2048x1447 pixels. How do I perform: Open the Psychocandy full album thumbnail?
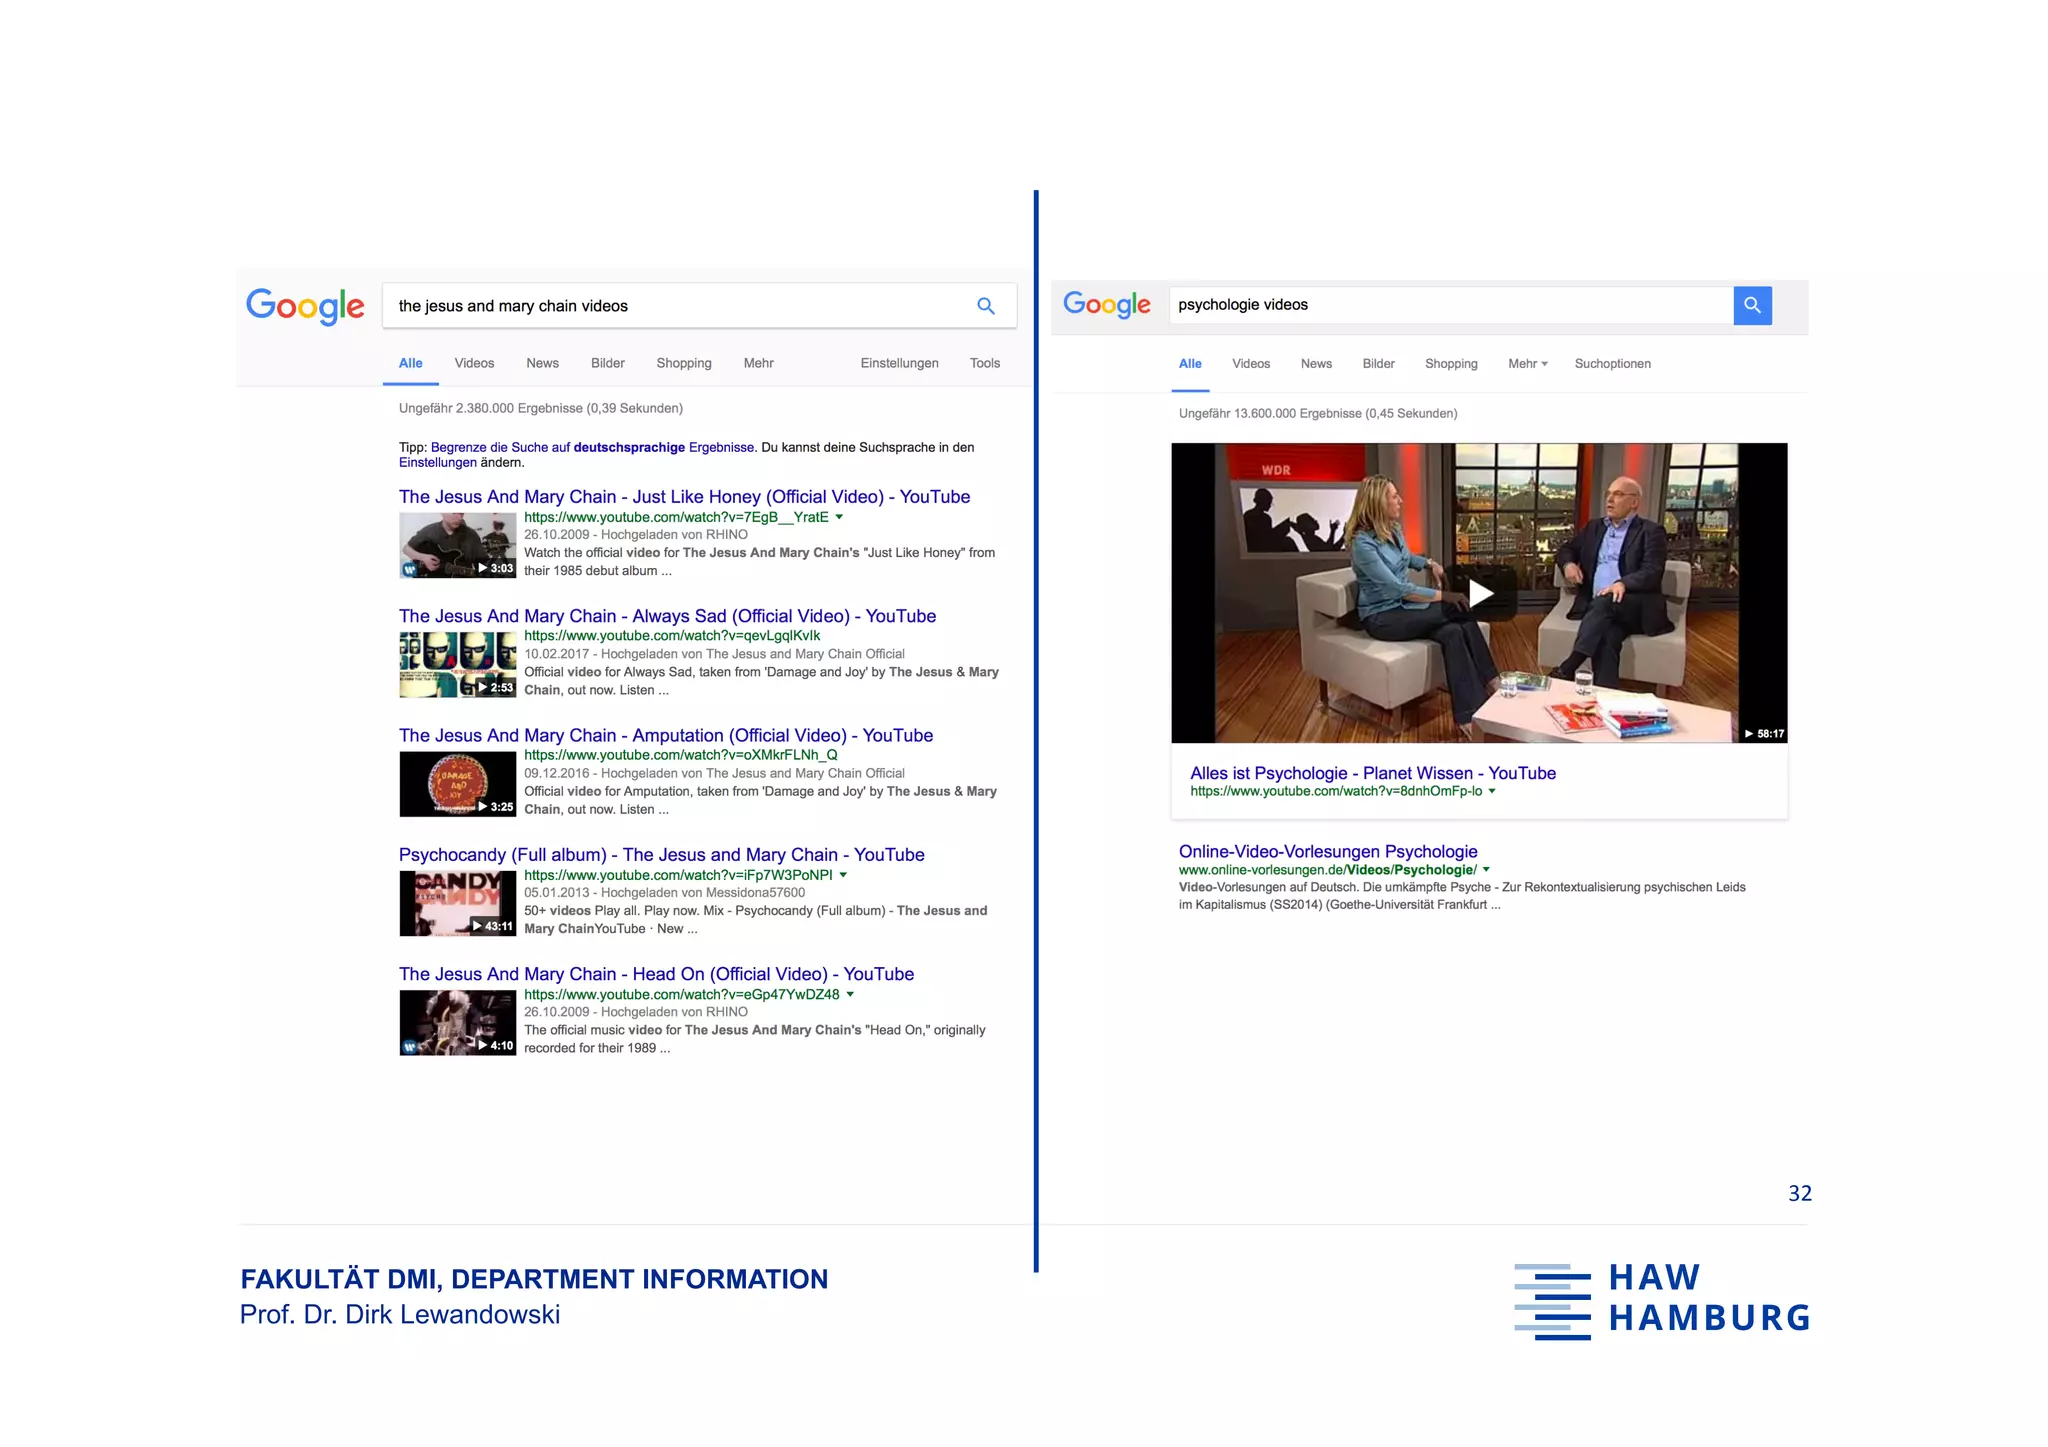tap(457, 903)
